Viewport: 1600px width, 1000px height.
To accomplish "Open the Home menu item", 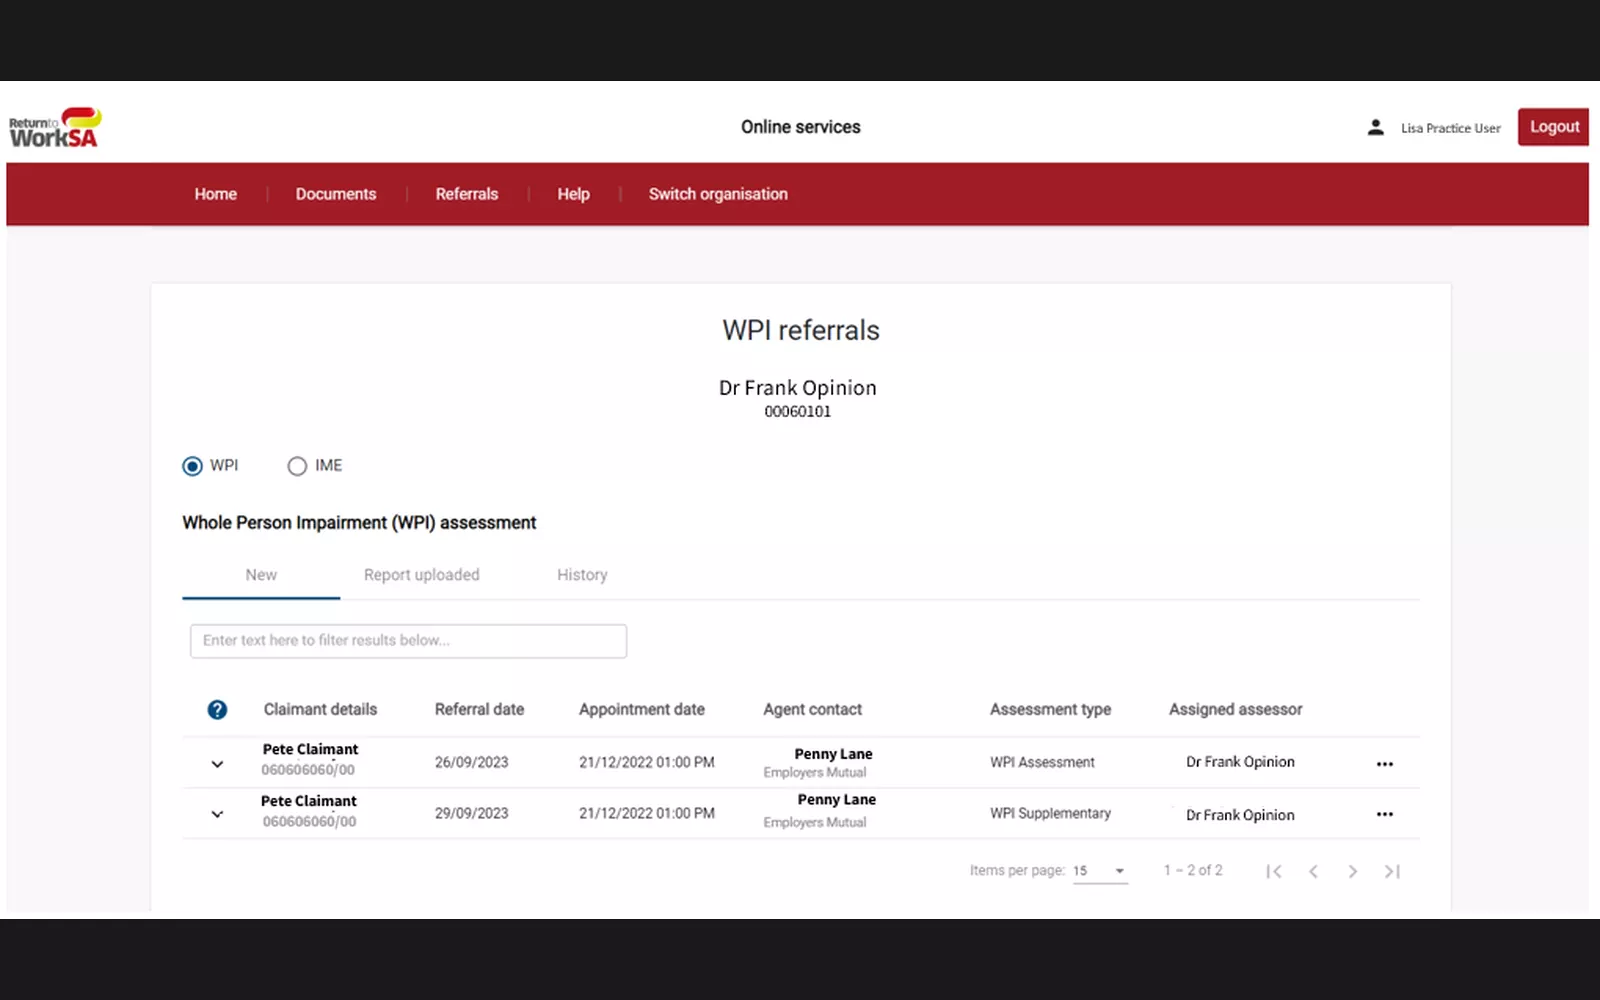I will [216, 194].
